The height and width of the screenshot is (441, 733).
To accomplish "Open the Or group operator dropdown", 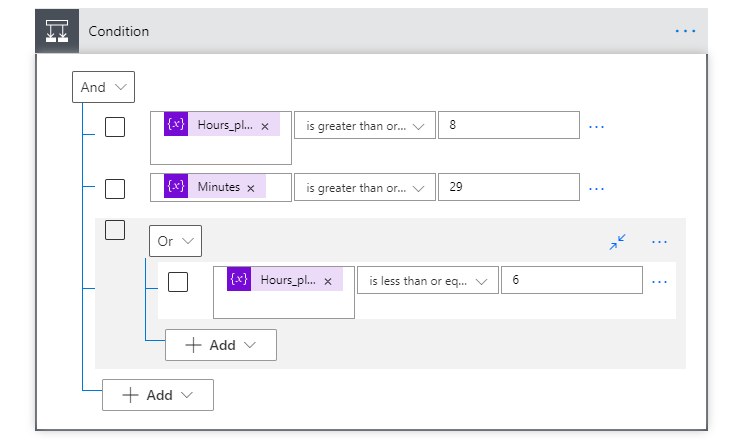I will click(x=175, y=241).
